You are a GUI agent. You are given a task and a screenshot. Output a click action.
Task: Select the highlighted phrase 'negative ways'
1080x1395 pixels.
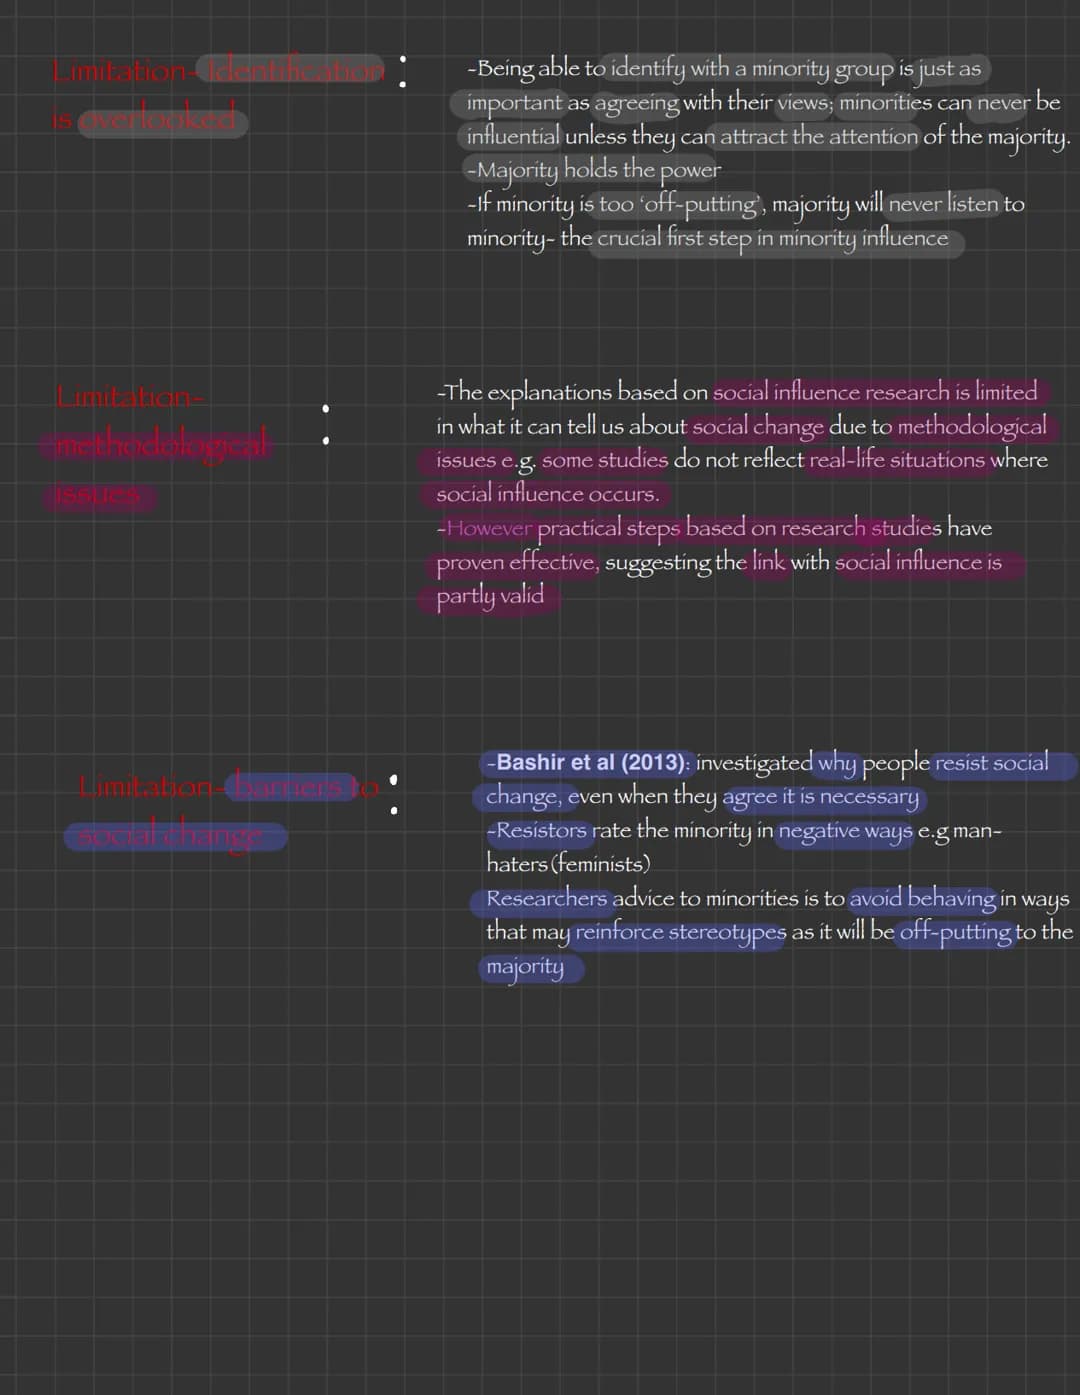(x=845, y=831)
